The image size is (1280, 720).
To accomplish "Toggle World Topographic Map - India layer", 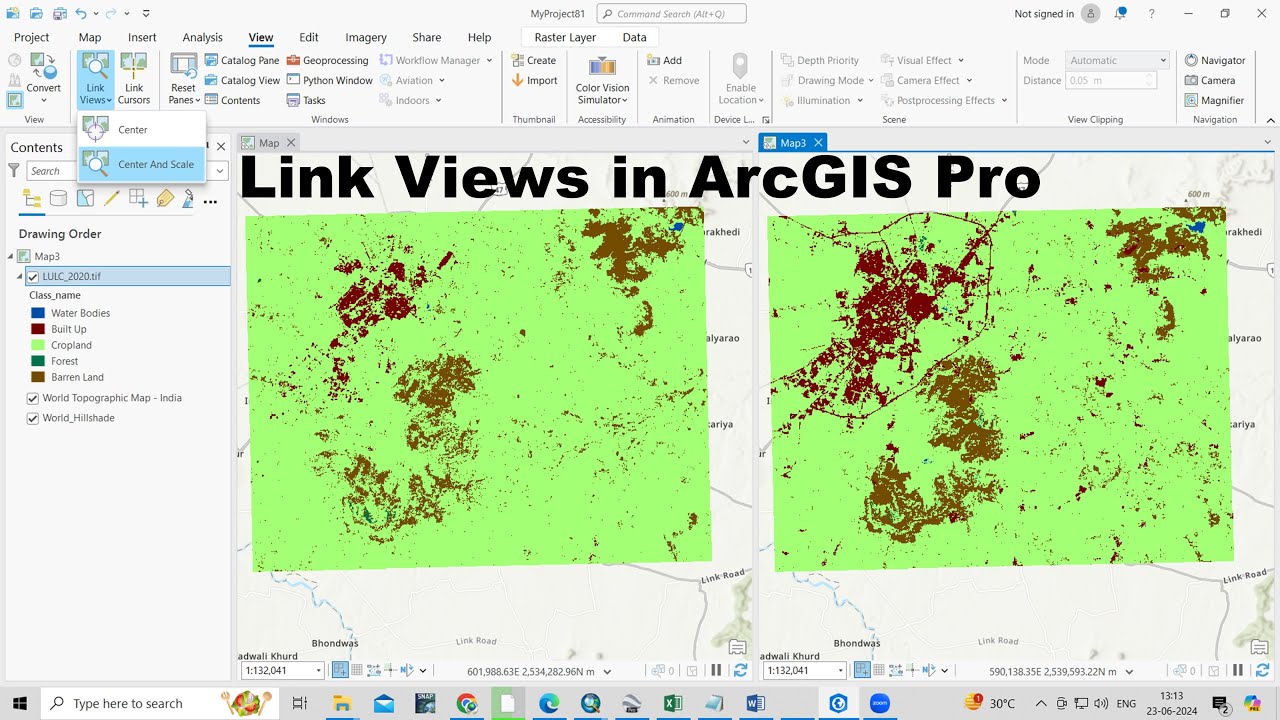I will tap(33, 398).
